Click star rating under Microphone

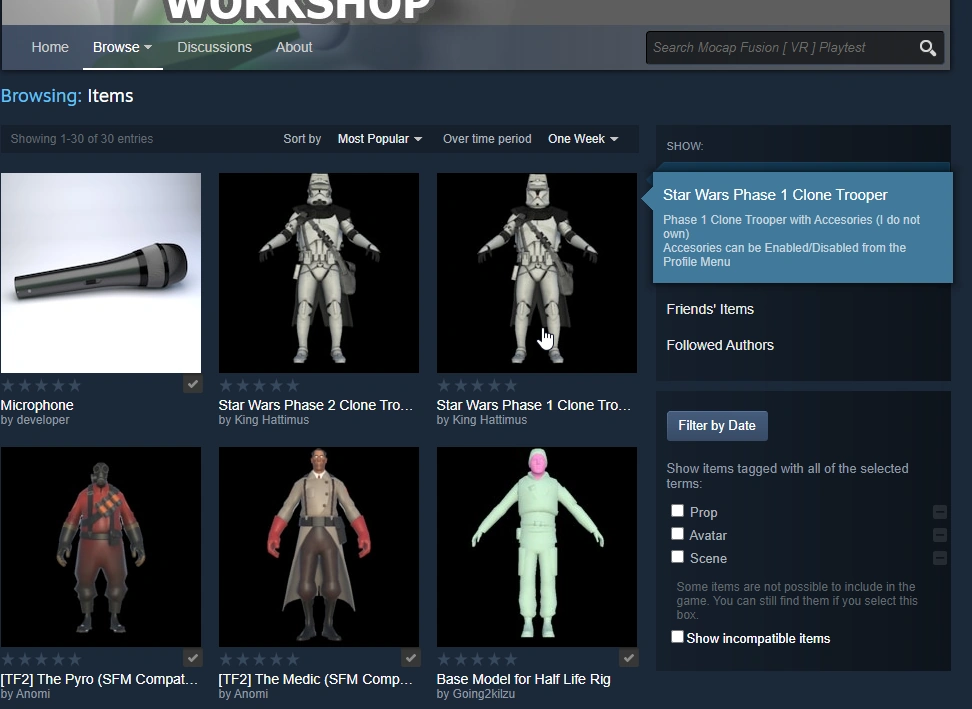coord(41,385)
